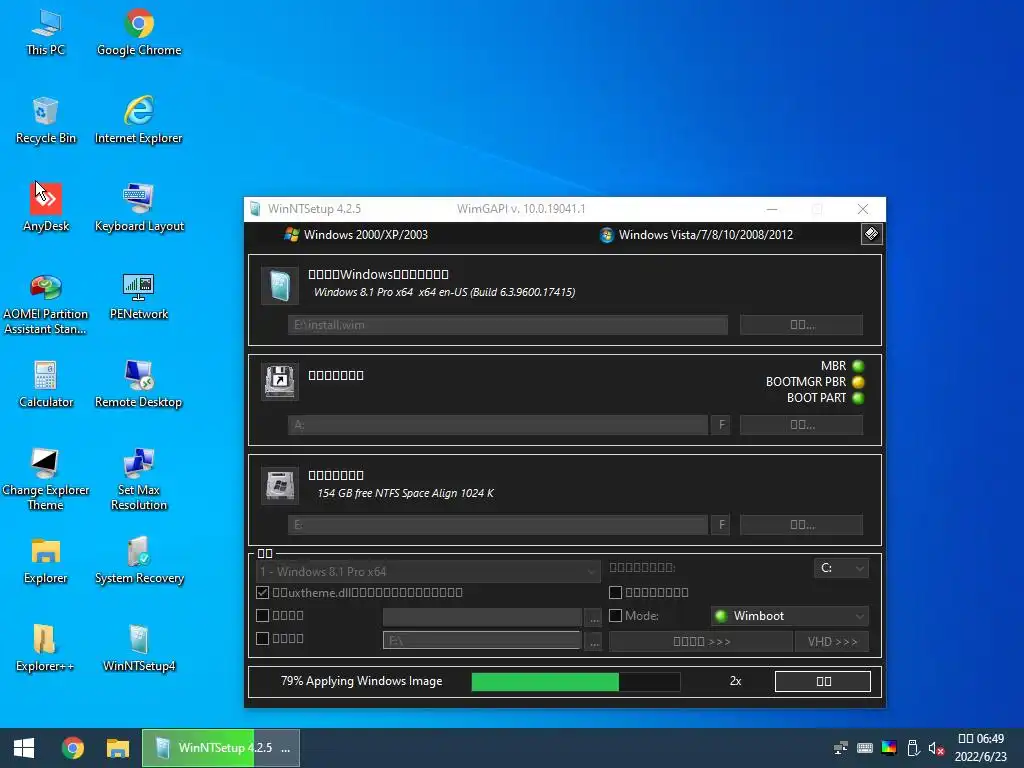
Task: Open Explorer++ desktop icon
Action: (x=45, y=650)
